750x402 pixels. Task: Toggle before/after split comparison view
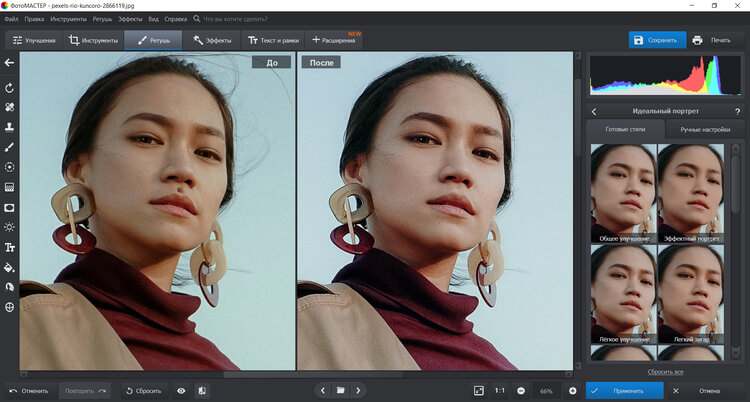pyautogui.click(x=202, y=391)
